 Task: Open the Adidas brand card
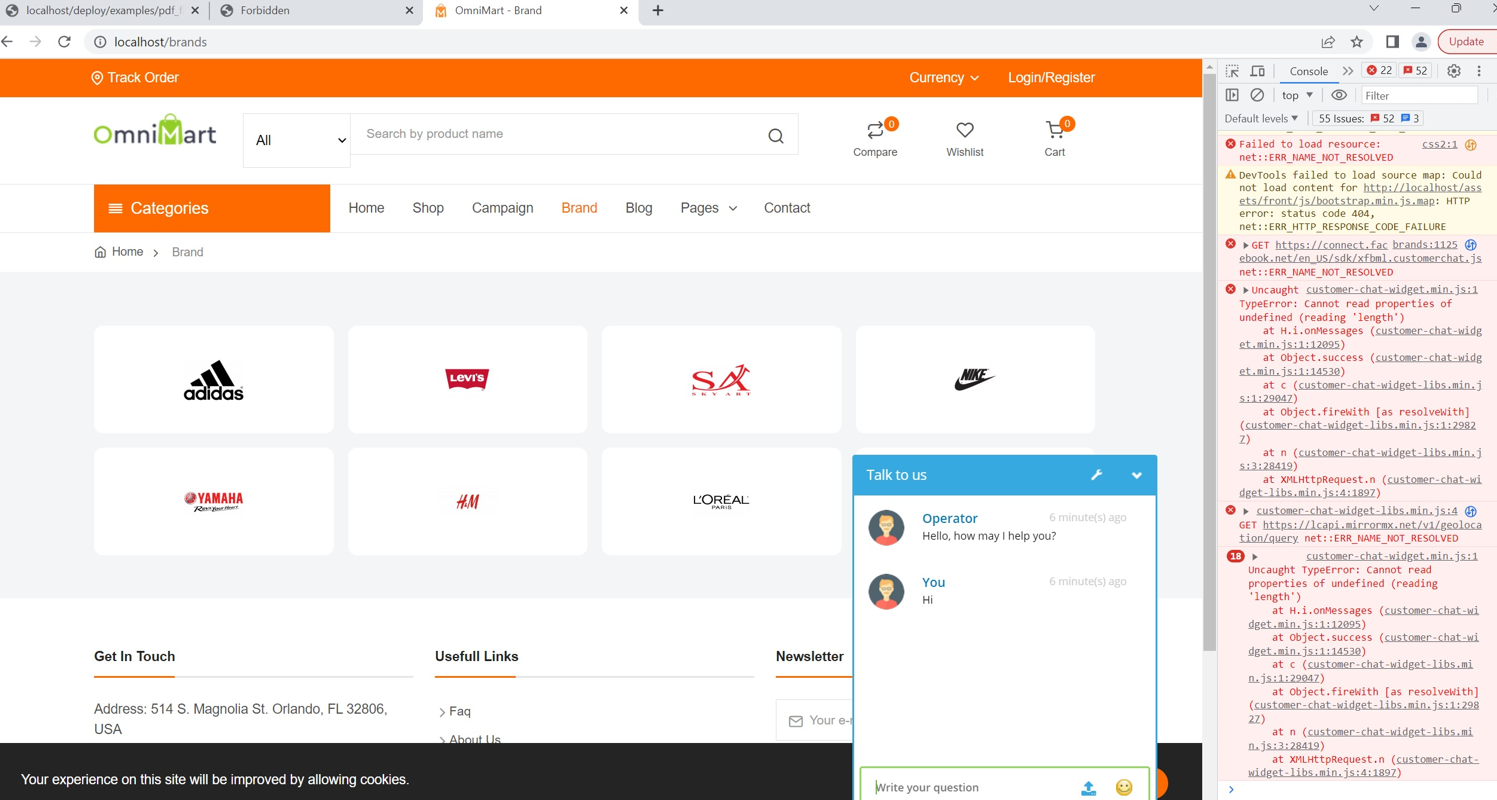[x=214, y=379]
